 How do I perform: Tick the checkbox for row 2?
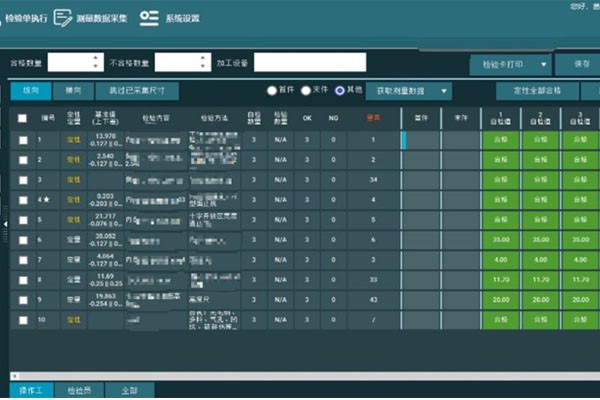click(x=23, y=160)
